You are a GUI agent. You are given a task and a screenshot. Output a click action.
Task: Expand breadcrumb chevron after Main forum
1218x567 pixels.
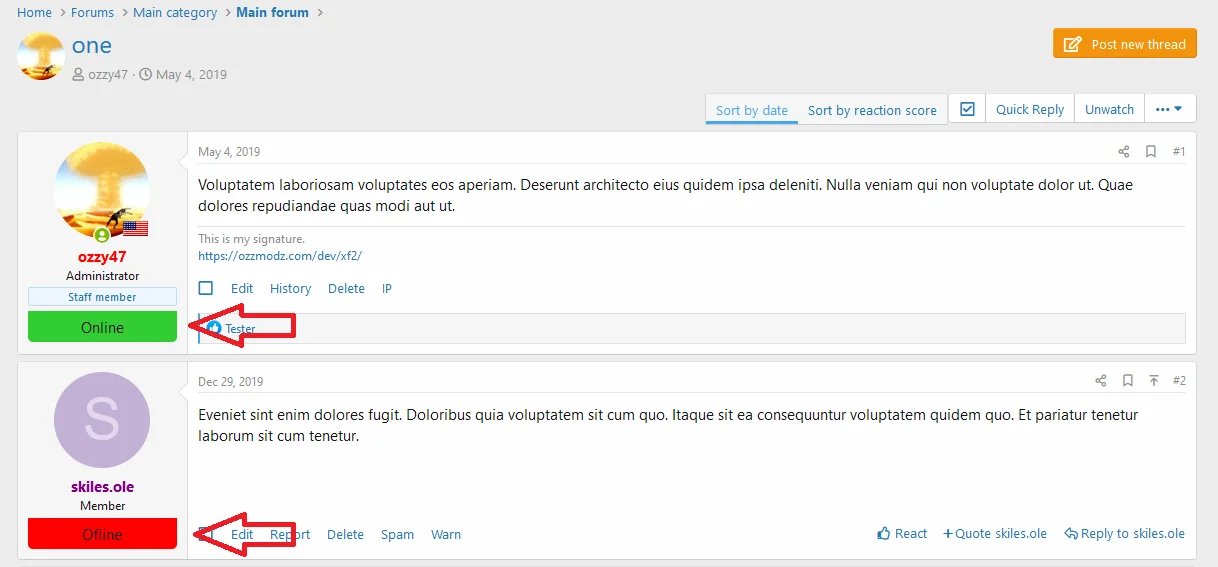[320, 13]
